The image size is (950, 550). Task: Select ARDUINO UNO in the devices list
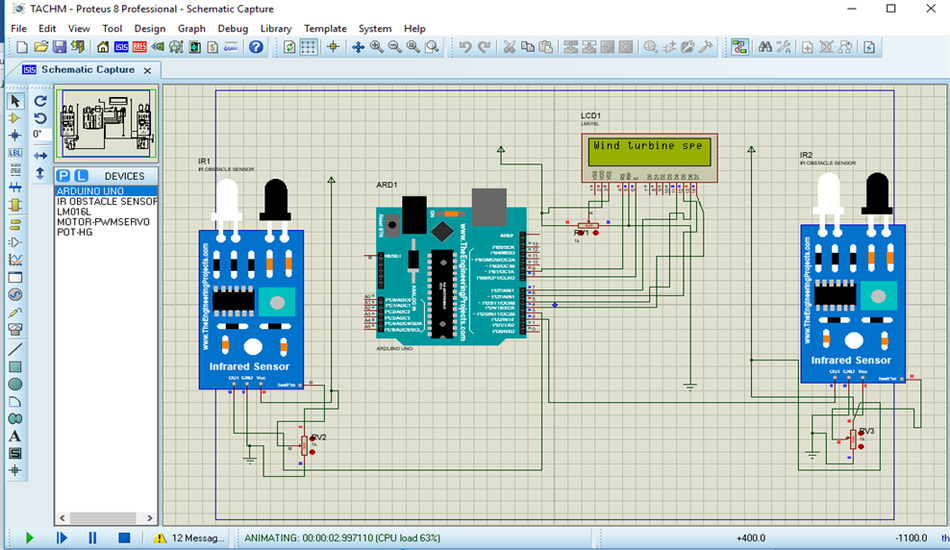click(x=107, y=191)
